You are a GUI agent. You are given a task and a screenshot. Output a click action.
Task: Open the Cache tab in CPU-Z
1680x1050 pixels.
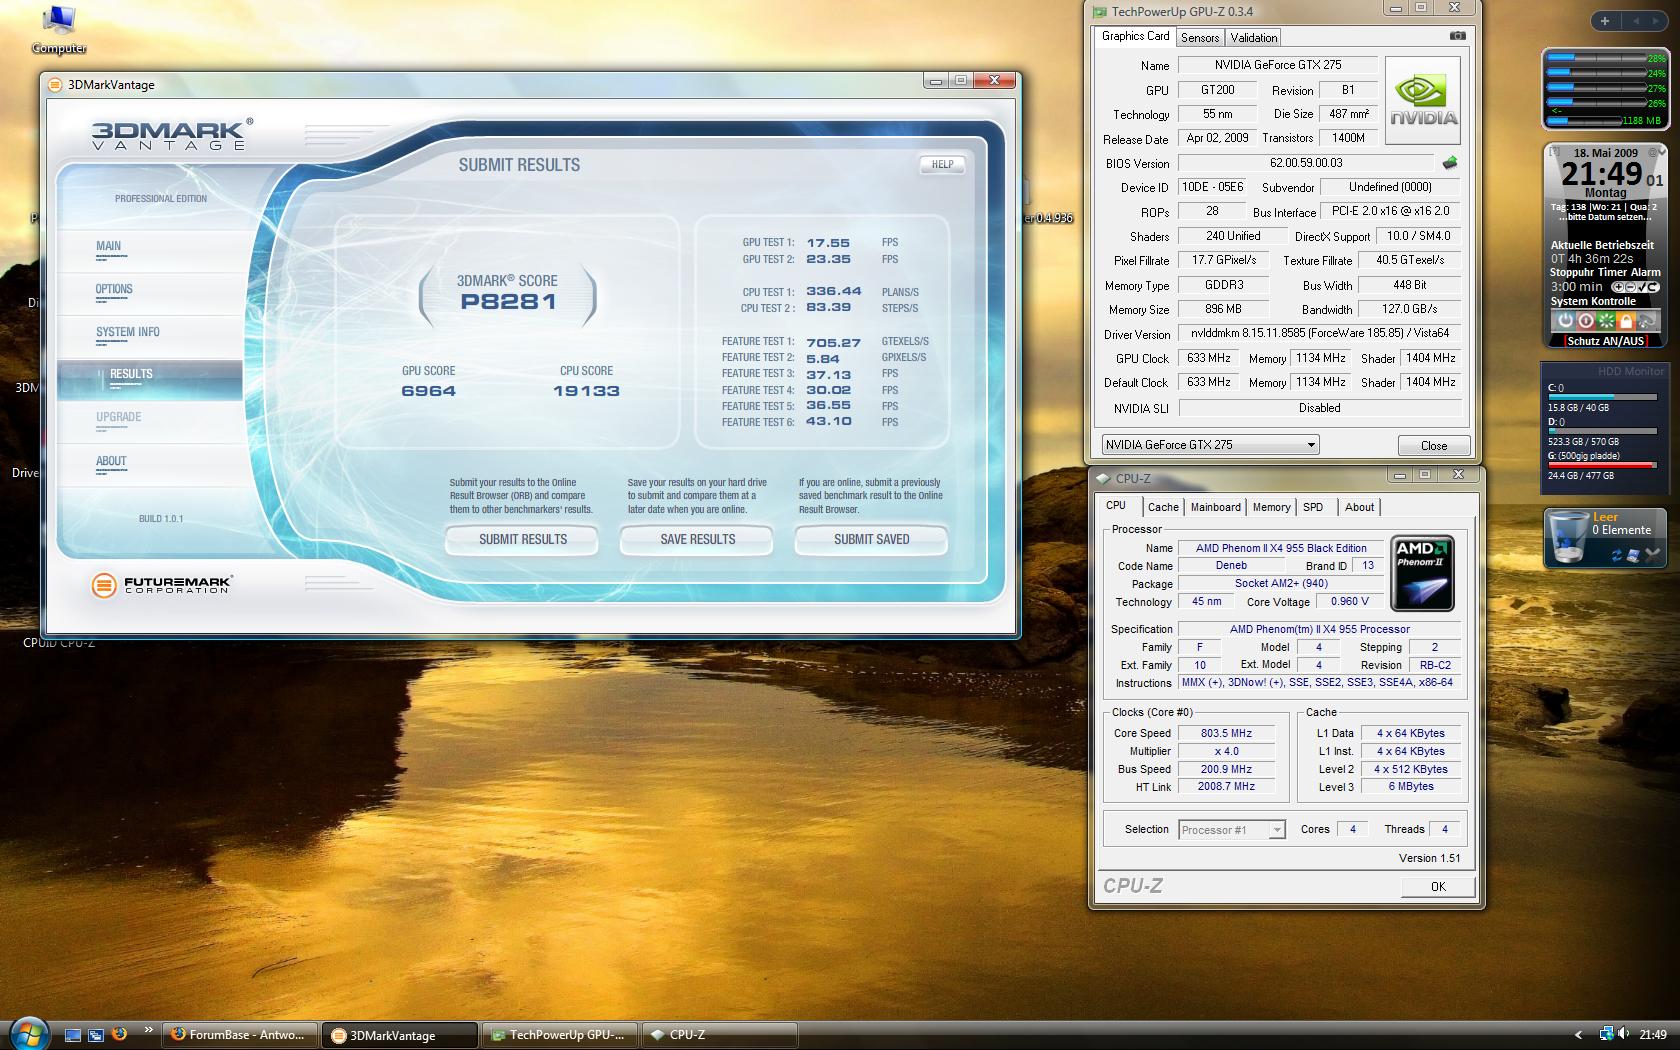(x=1163, y=507)
